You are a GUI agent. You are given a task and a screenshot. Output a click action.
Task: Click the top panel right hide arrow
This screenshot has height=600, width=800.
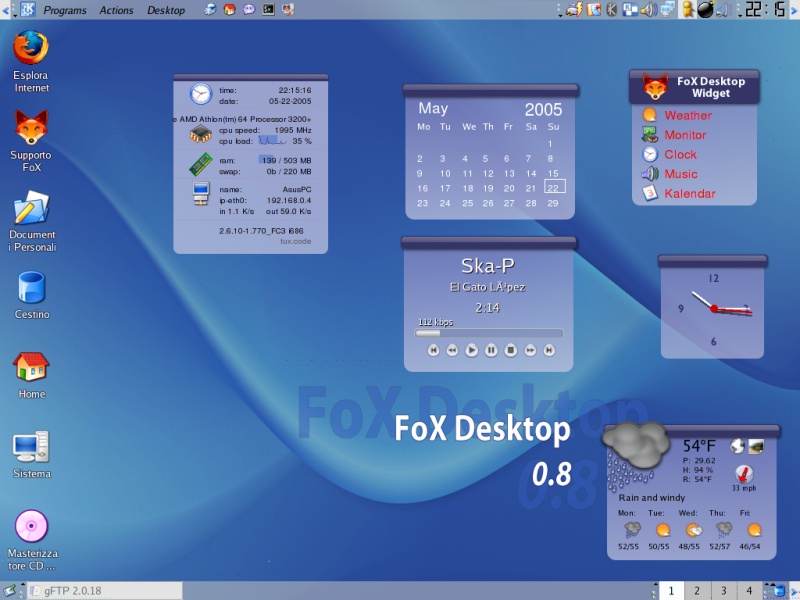(794, 10)
